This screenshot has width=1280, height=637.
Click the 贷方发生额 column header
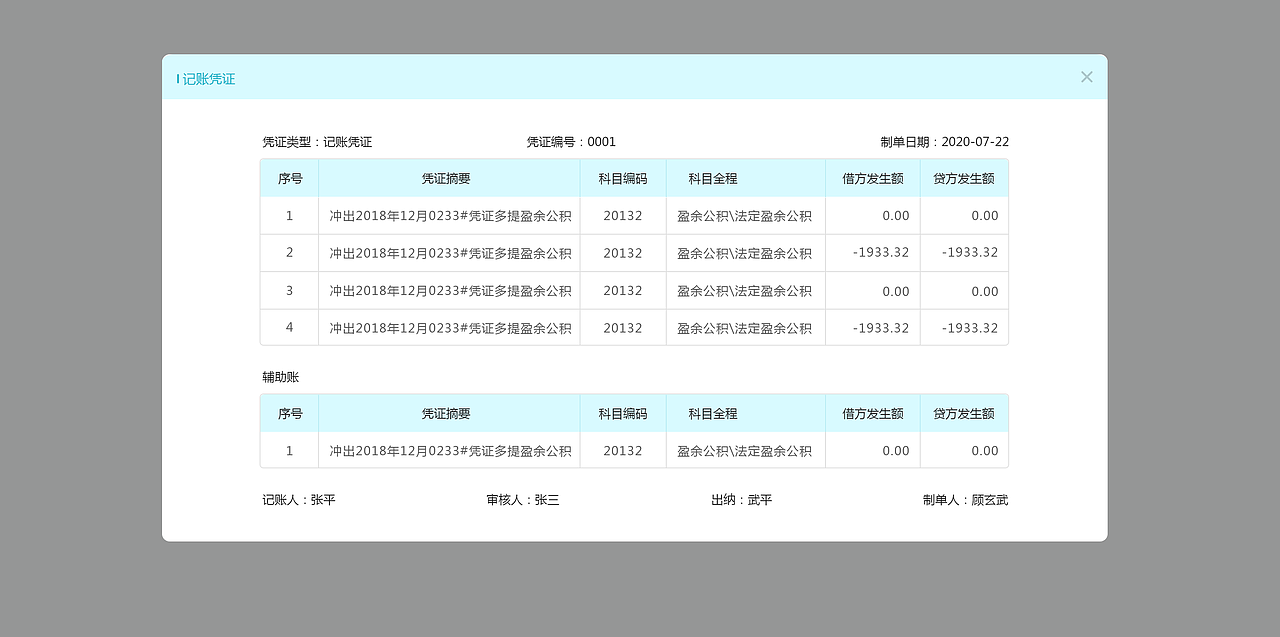point(964,177)
